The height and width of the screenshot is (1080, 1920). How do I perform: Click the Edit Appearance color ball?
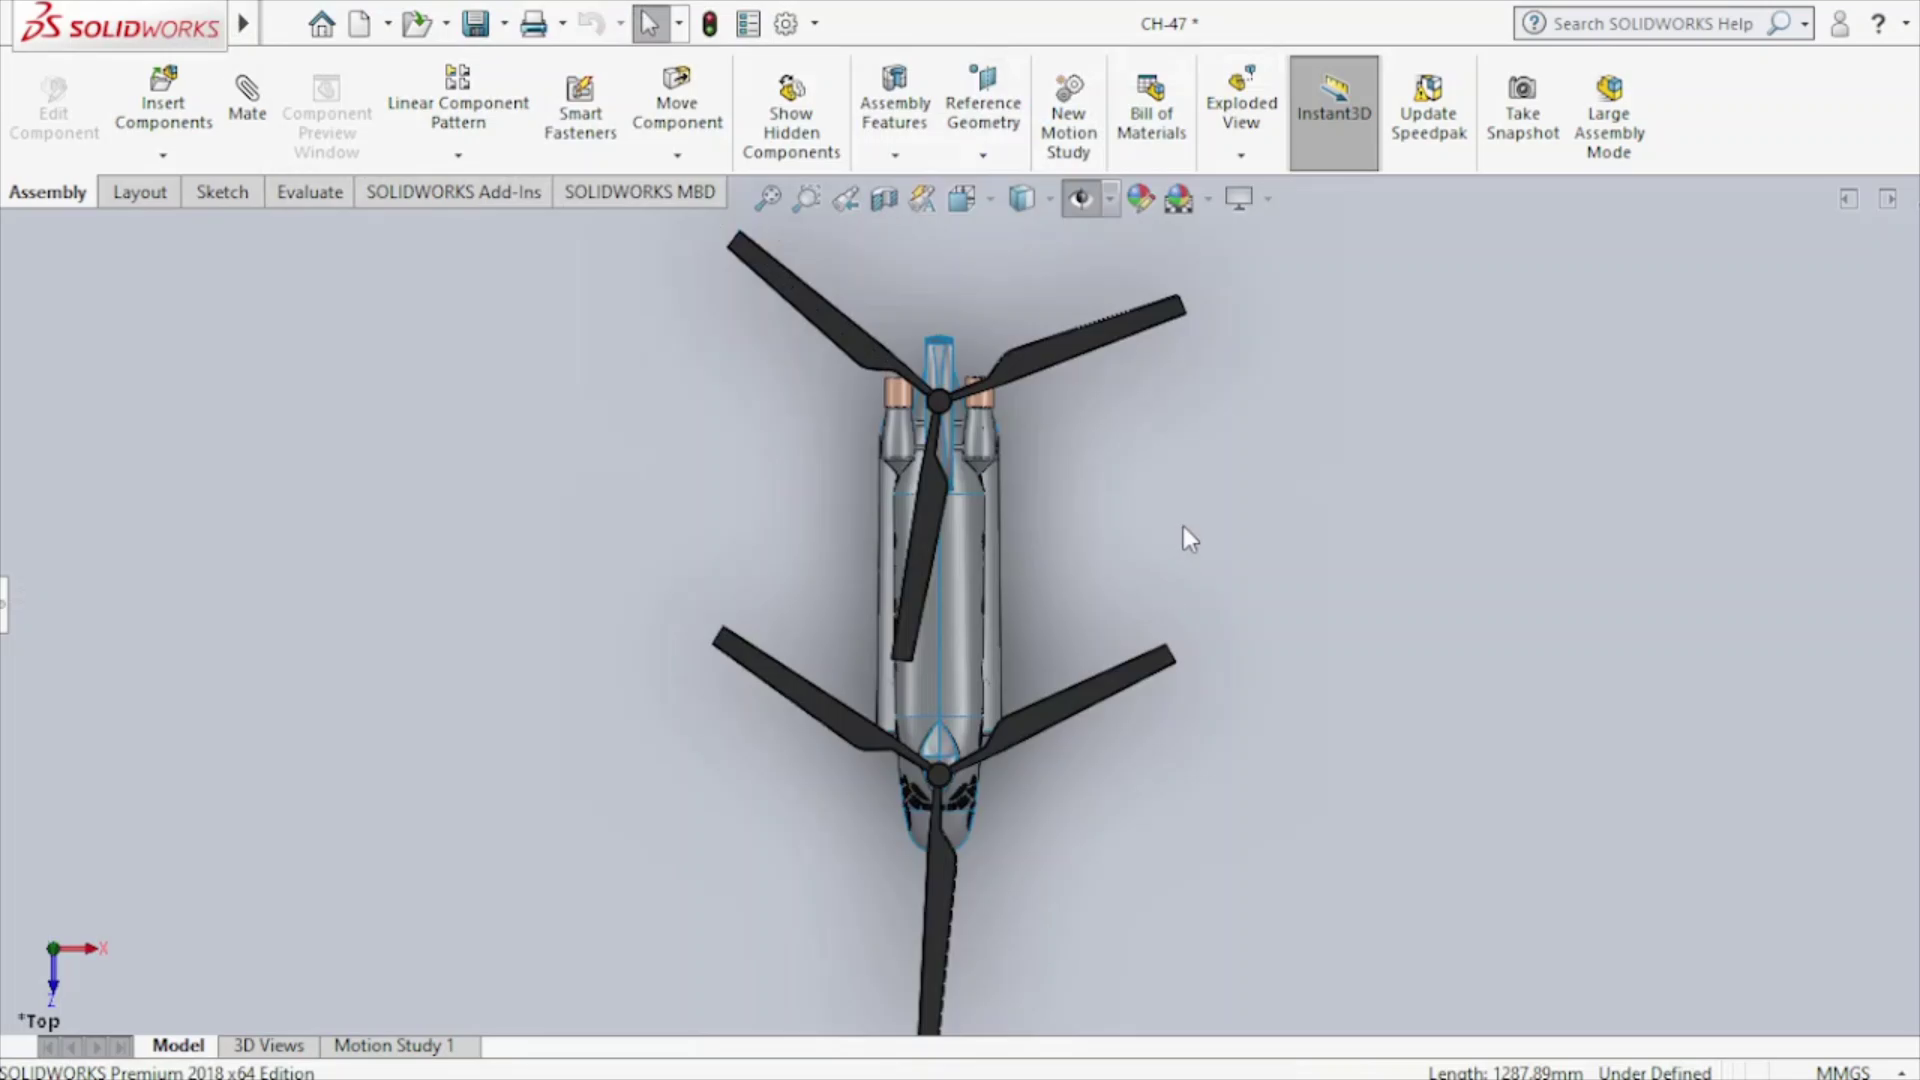point(1140,198)
